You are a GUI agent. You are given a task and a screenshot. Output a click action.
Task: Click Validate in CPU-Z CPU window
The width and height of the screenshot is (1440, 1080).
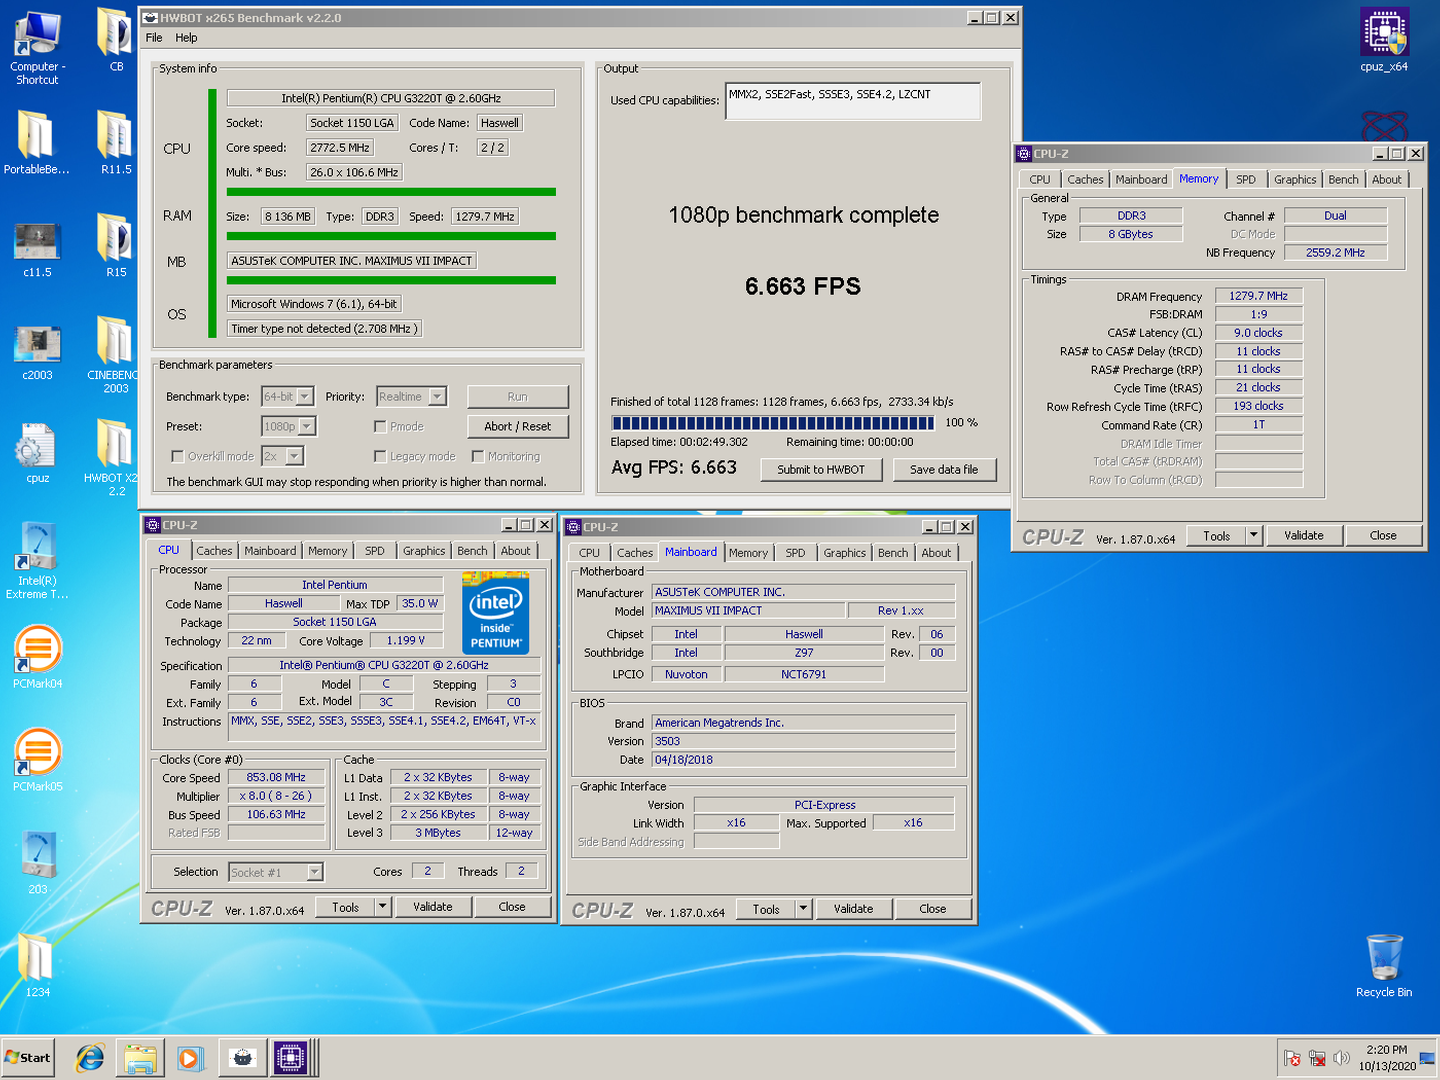[x=433, y=907]
